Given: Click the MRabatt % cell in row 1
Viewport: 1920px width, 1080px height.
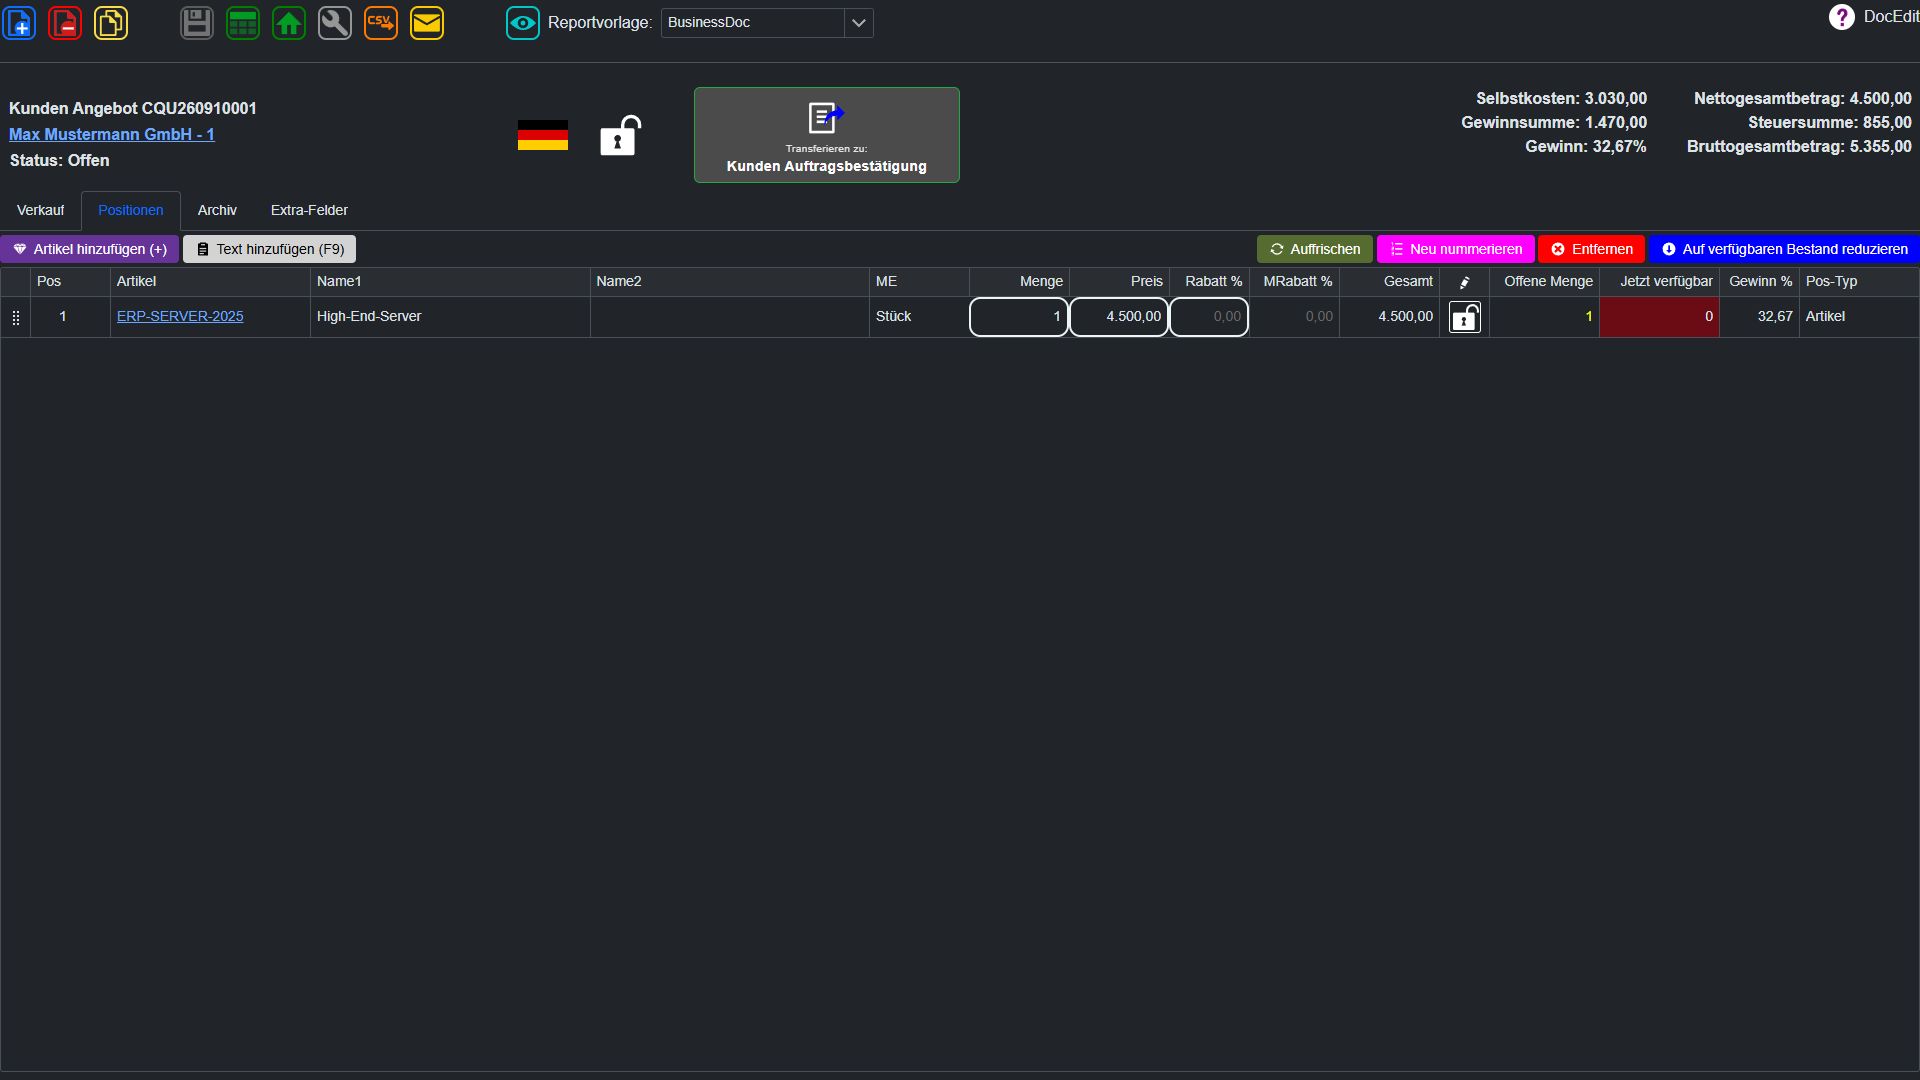Looking at the screenshot, I should click(x=1295, y=317).
